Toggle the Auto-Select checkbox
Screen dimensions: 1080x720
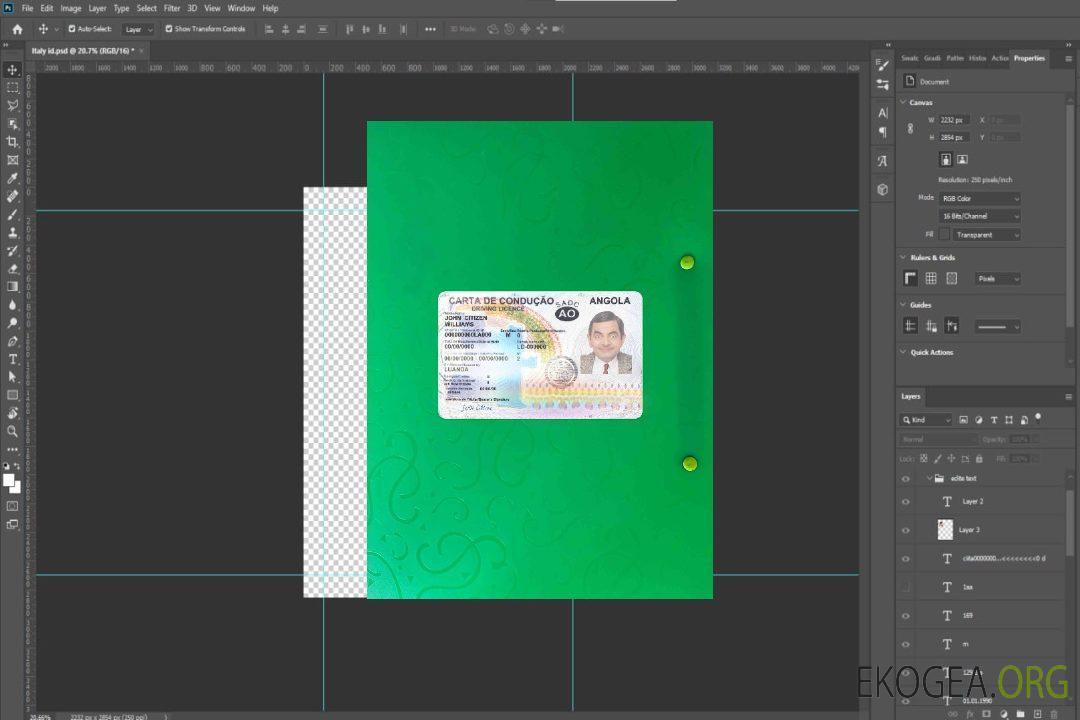pyautogui.click(x=72, y=29)
